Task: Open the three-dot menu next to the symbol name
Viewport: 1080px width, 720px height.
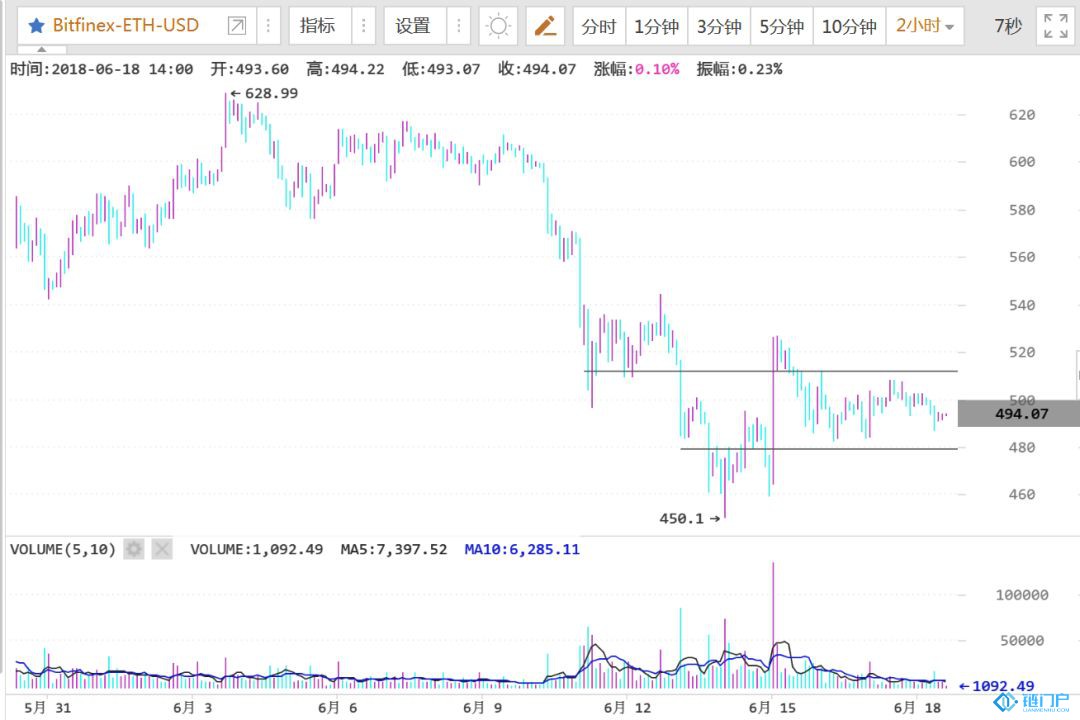Action: click(x=268, y=26)
